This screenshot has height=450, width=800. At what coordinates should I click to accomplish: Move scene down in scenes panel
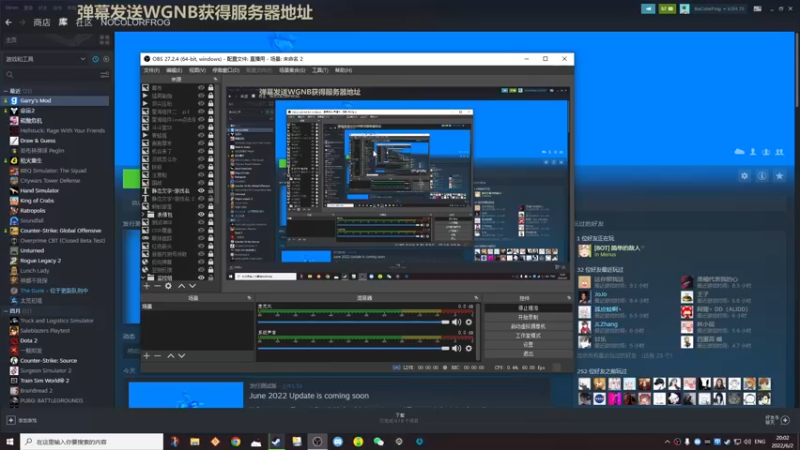pos(182,356)
